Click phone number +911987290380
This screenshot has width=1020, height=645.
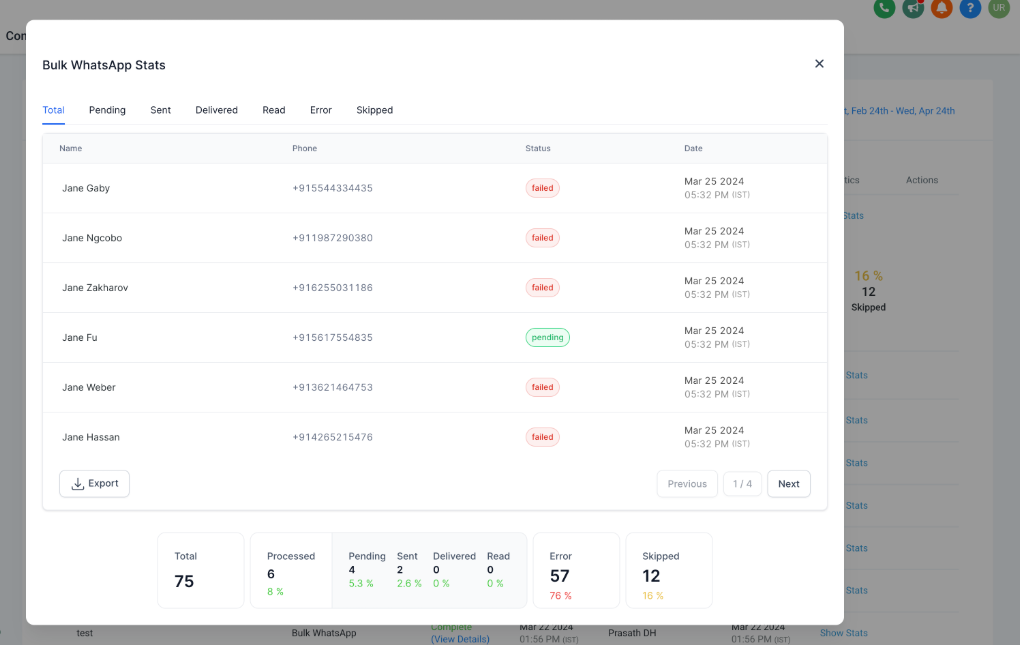pos(332,238)
